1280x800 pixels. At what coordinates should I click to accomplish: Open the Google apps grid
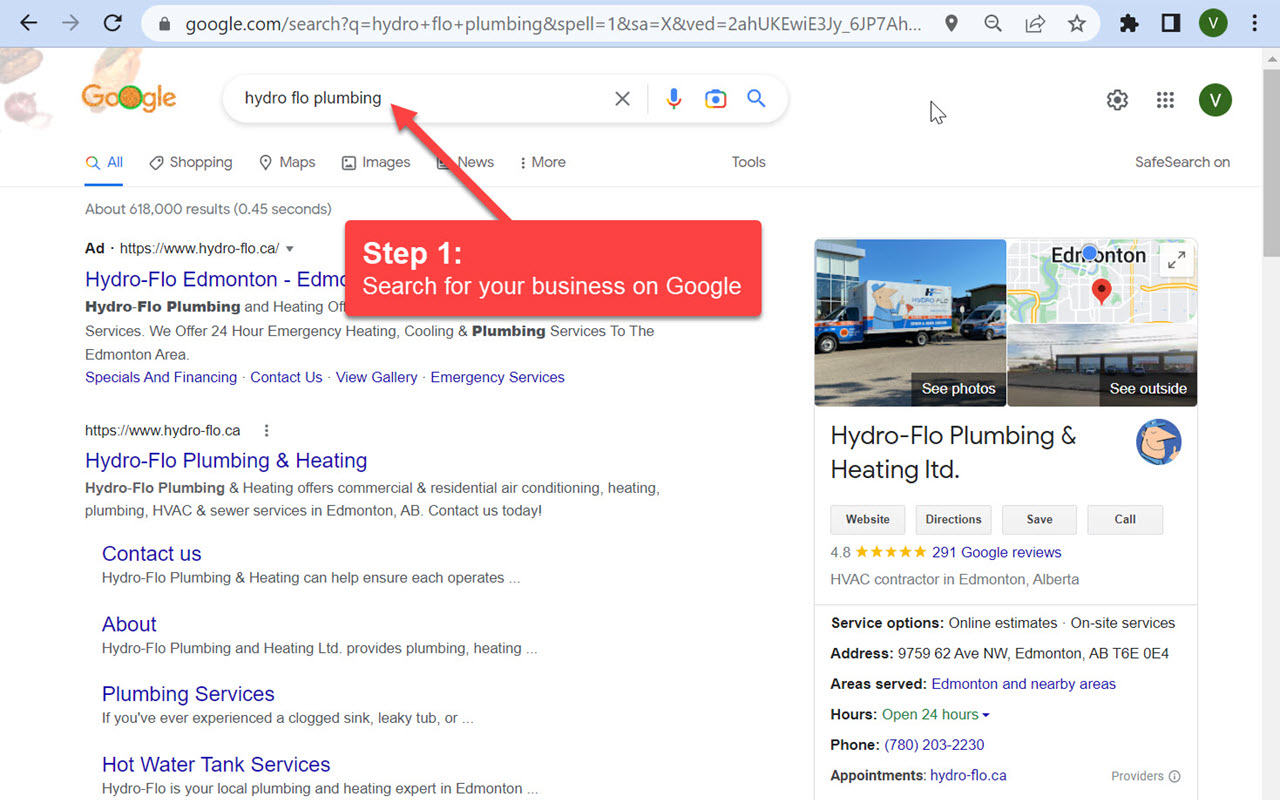coord(1164,100)
